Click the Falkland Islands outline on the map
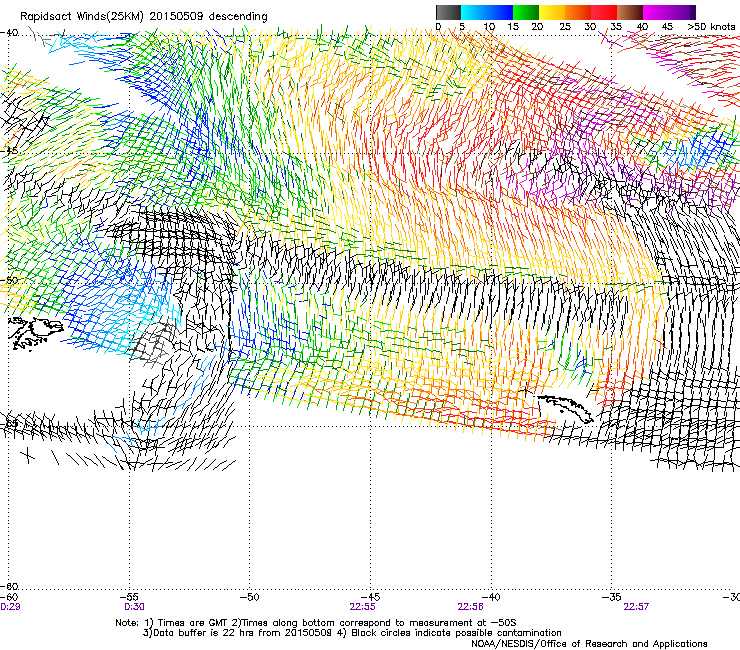This screenshot has width=740, height=650. [35, 333]
